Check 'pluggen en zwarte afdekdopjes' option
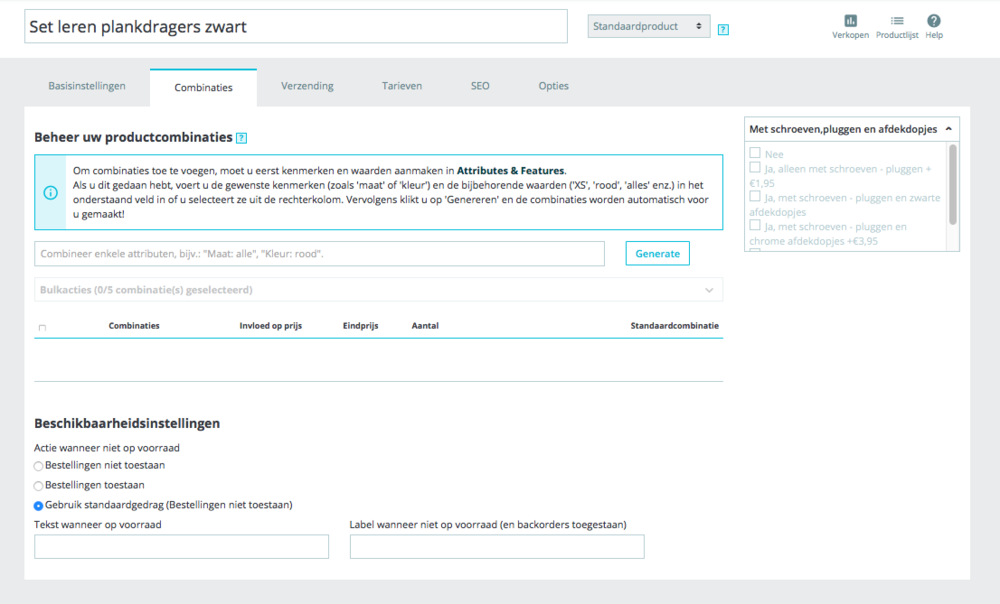1000x604 pixels. [x=755, y=196]
